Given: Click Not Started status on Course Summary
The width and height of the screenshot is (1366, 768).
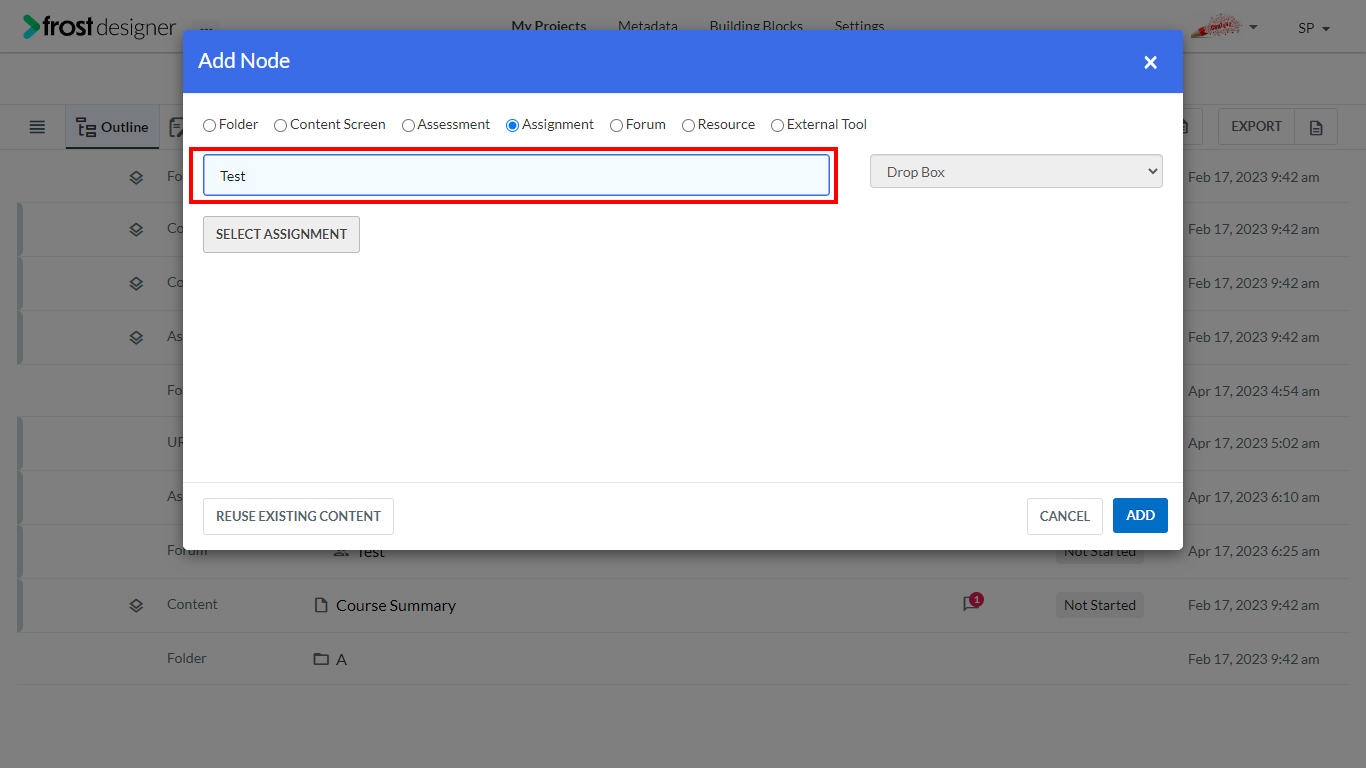Looking at the screenshot, I should (1100, 605).
